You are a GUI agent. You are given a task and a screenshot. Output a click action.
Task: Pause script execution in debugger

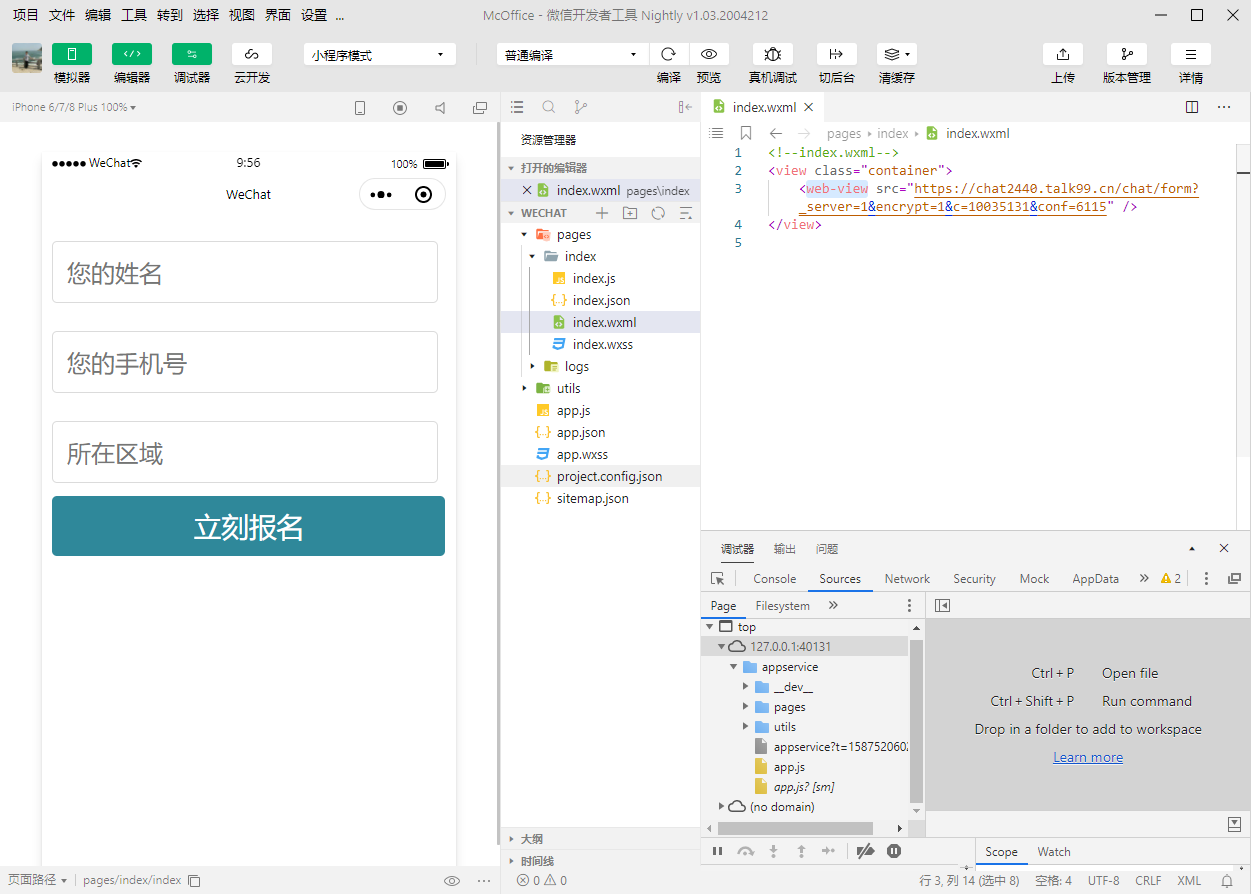click(717, 851)
